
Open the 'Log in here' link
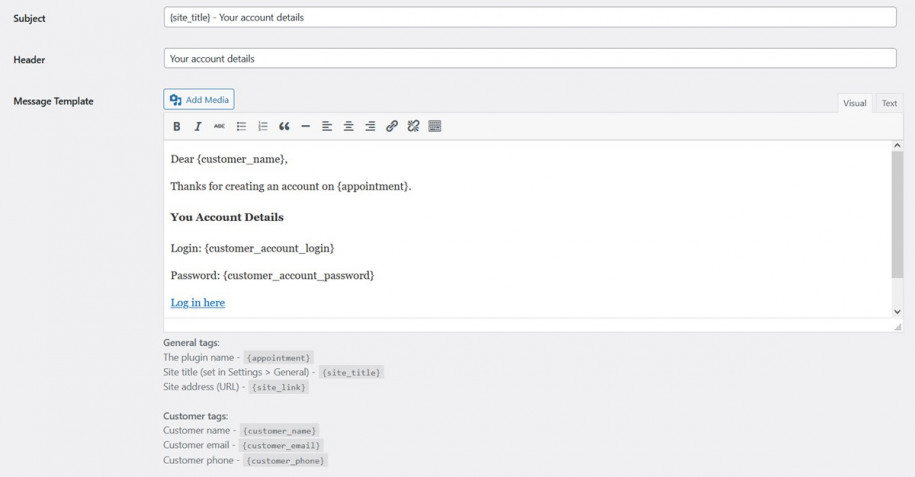[x=198, y=303]
